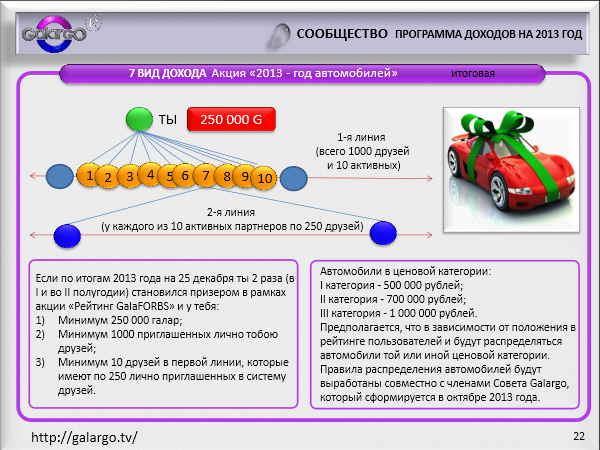
Task: Click the mouse icon beside 'СООБЩЕСТВО'
Action: pos(279,36)
